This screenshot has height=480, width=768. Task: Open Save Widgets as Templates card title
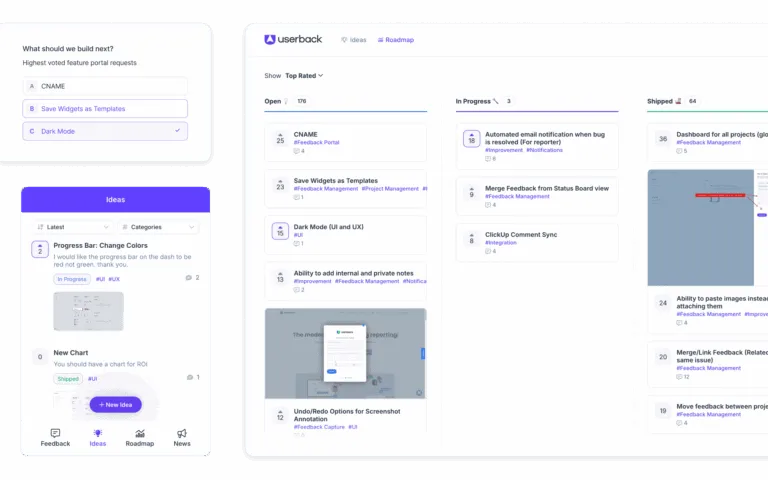click(336, 181)
